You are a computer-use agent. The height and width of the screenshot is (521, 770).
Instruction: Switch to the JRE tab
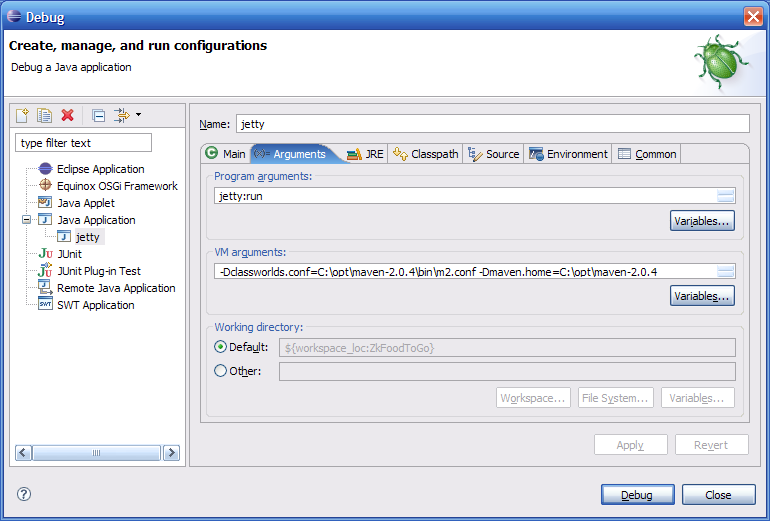pos(365,154)
